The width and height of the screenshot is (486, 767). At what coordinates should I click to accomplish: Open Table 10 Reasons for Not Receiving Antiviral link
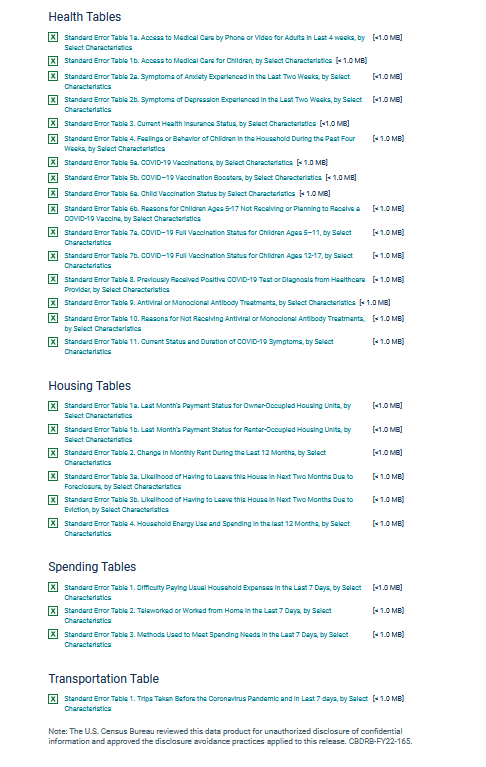tap(215, 324)
